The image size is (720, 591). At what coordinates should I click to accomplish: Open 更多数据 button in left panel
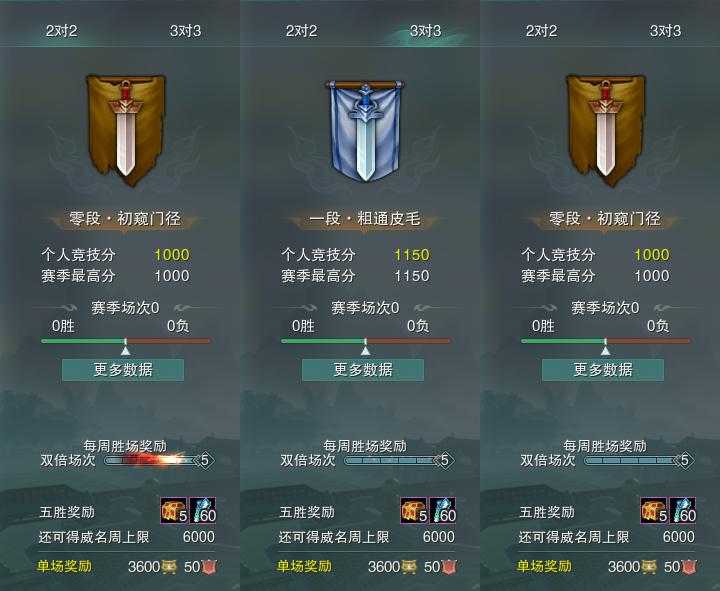(123, 370)
